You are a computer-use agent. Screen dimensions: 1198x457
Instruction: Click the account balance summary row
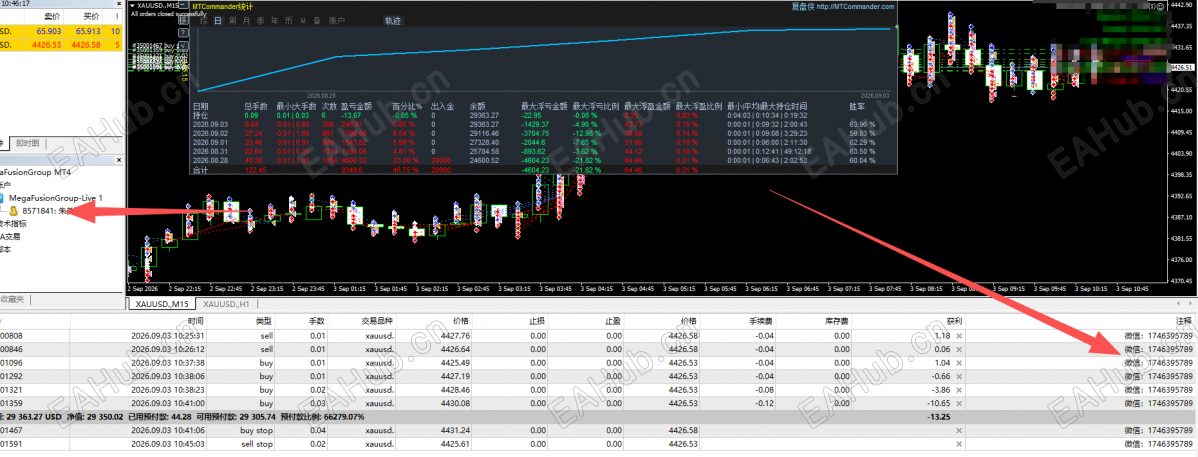[599, 417]
